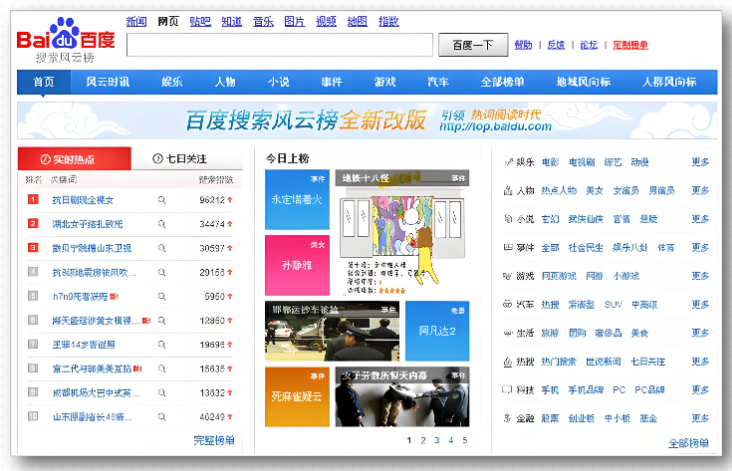This screenshot has width=732, height=471.
Task: Click search icon in rank 6 row
Action: (162, 321)
